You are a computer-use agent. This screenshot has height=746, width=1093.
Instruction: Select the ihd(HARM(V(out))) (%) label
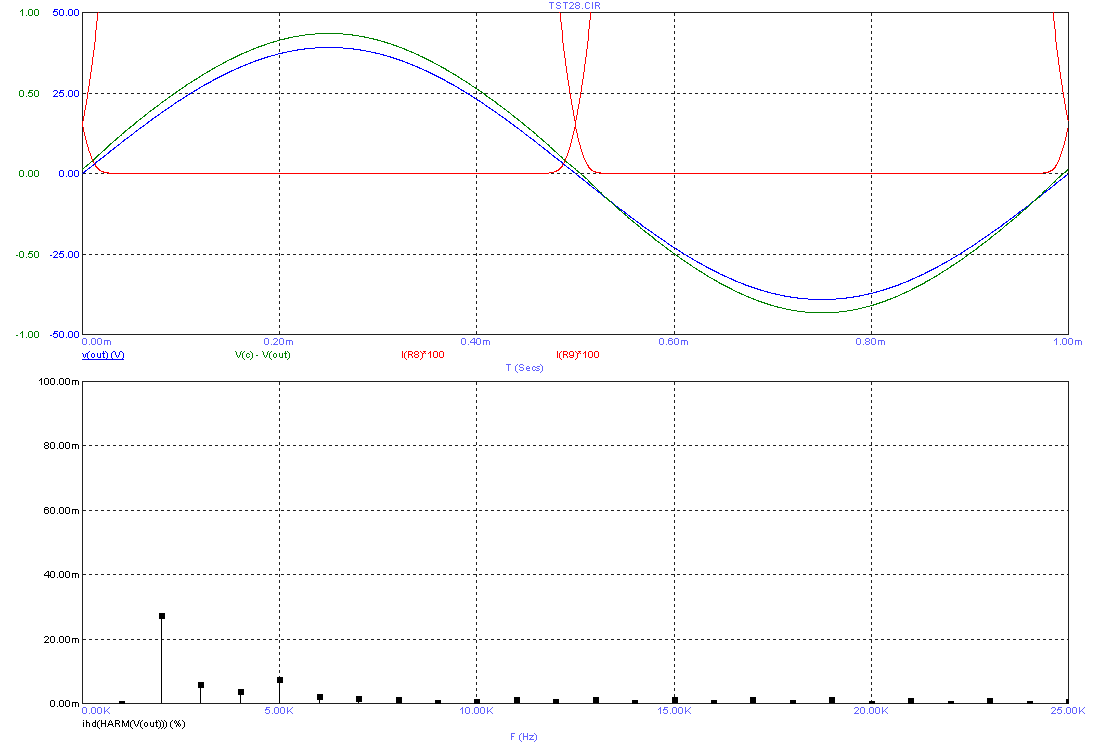tap(134, 724)
